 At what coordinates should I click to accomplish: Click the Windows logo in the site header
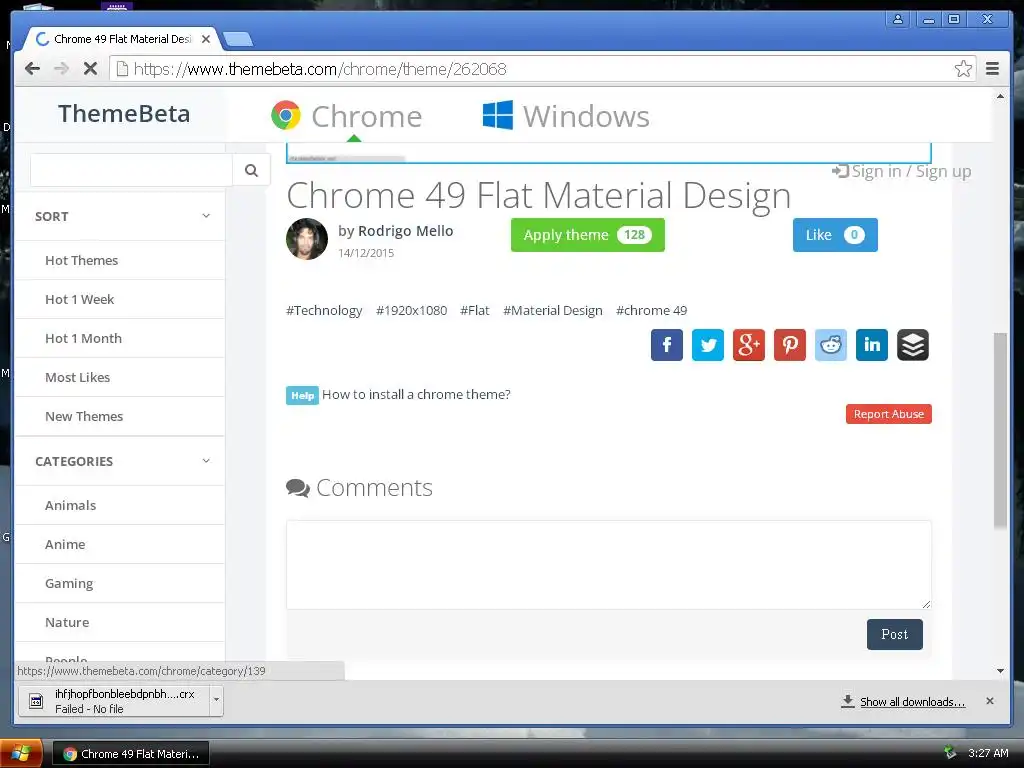point(498,116)
